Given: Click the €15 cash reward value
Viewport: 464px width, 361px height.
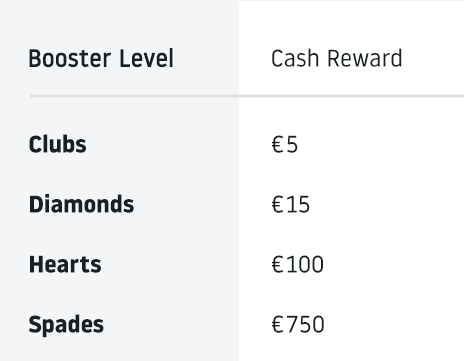Looking at the screenshot, I should [x=291, y=204].
